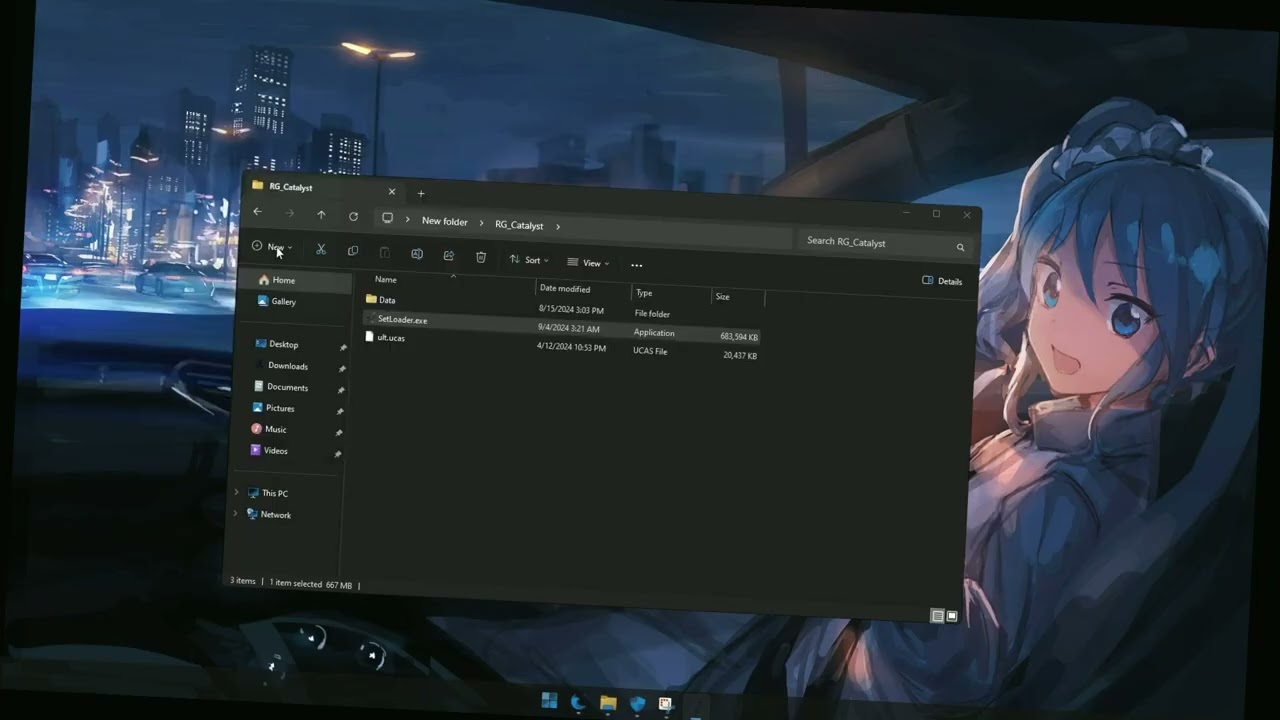1280x720 pixels.
Task: Select the Data folder name
Action: tap(387, 300)
